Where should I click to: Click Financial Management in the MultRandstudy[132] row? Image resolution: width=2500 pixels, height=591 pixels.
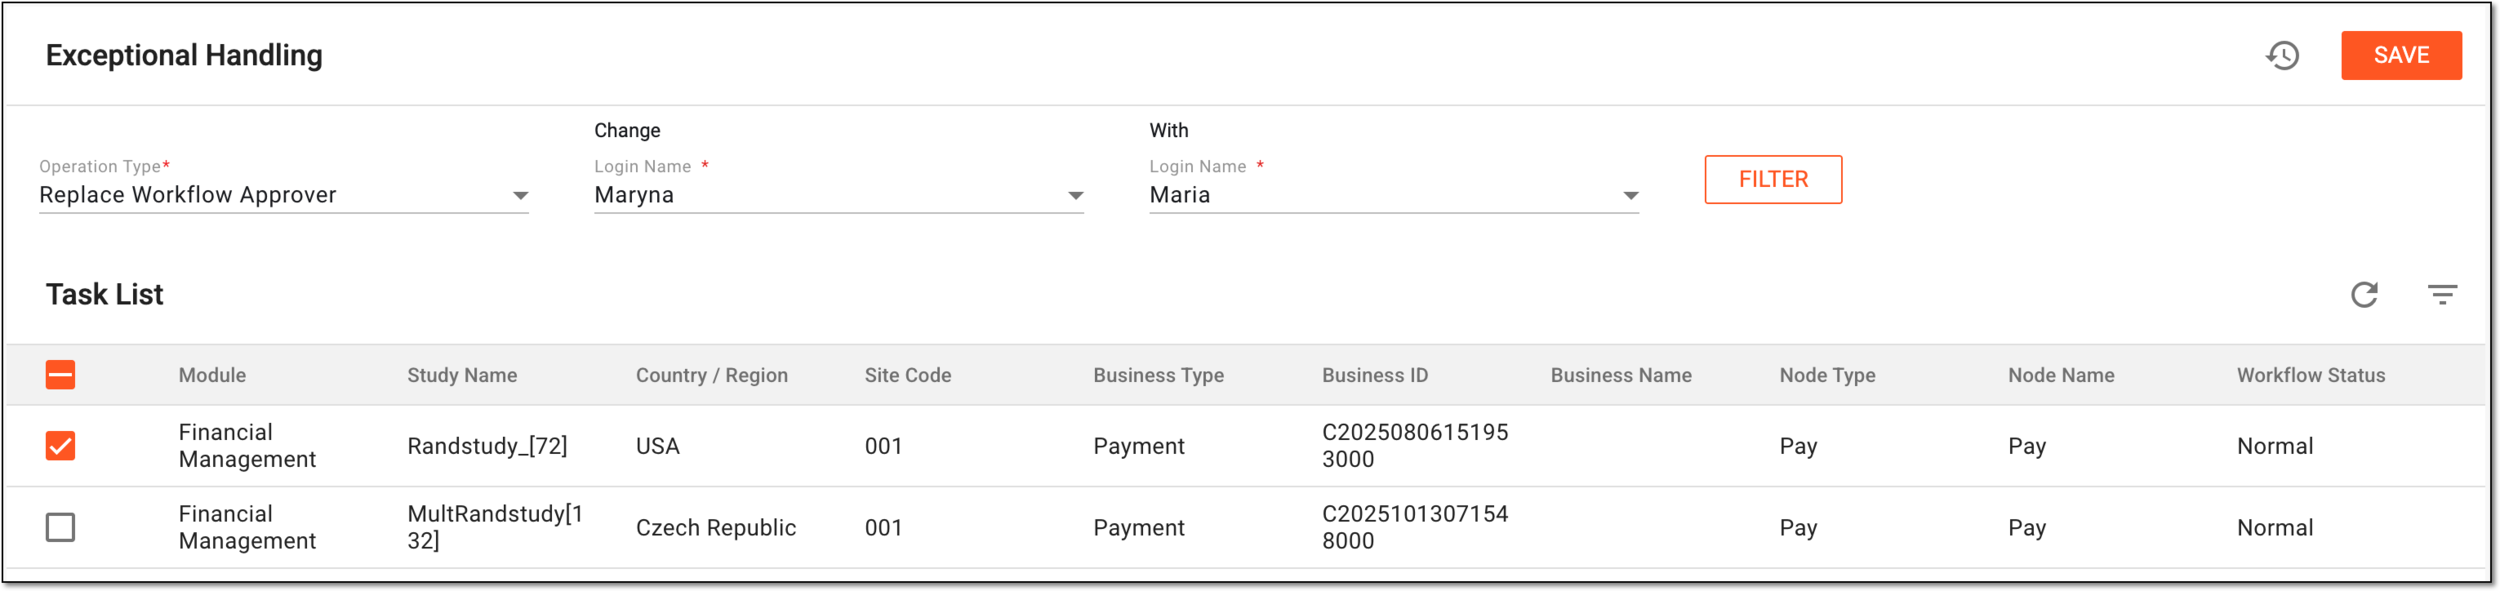[247, 527]
